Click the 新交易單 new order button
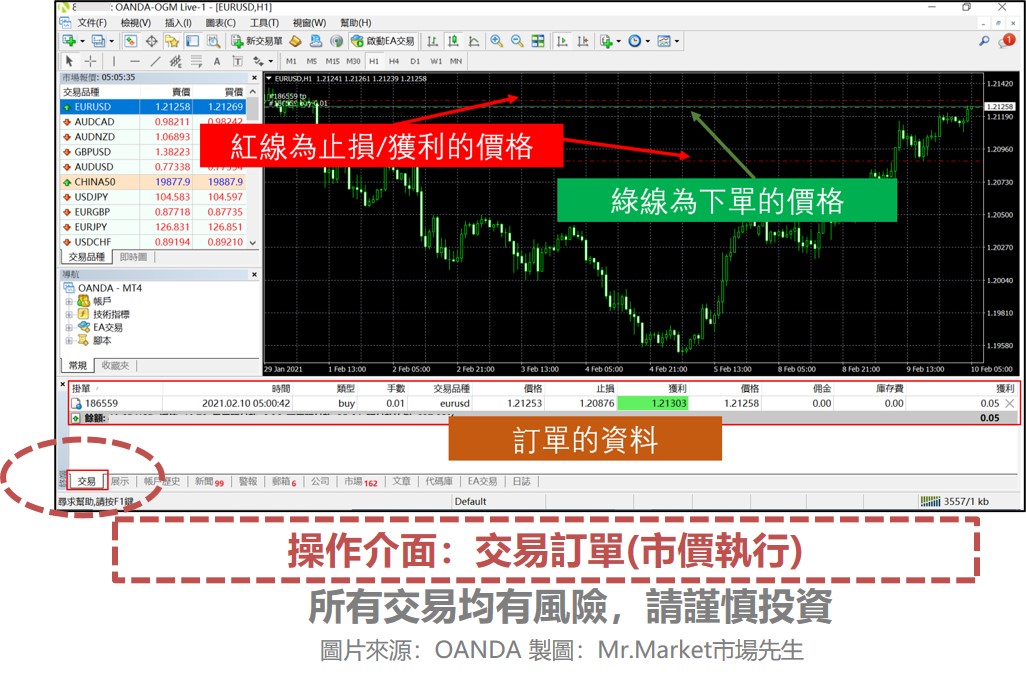 256,41
